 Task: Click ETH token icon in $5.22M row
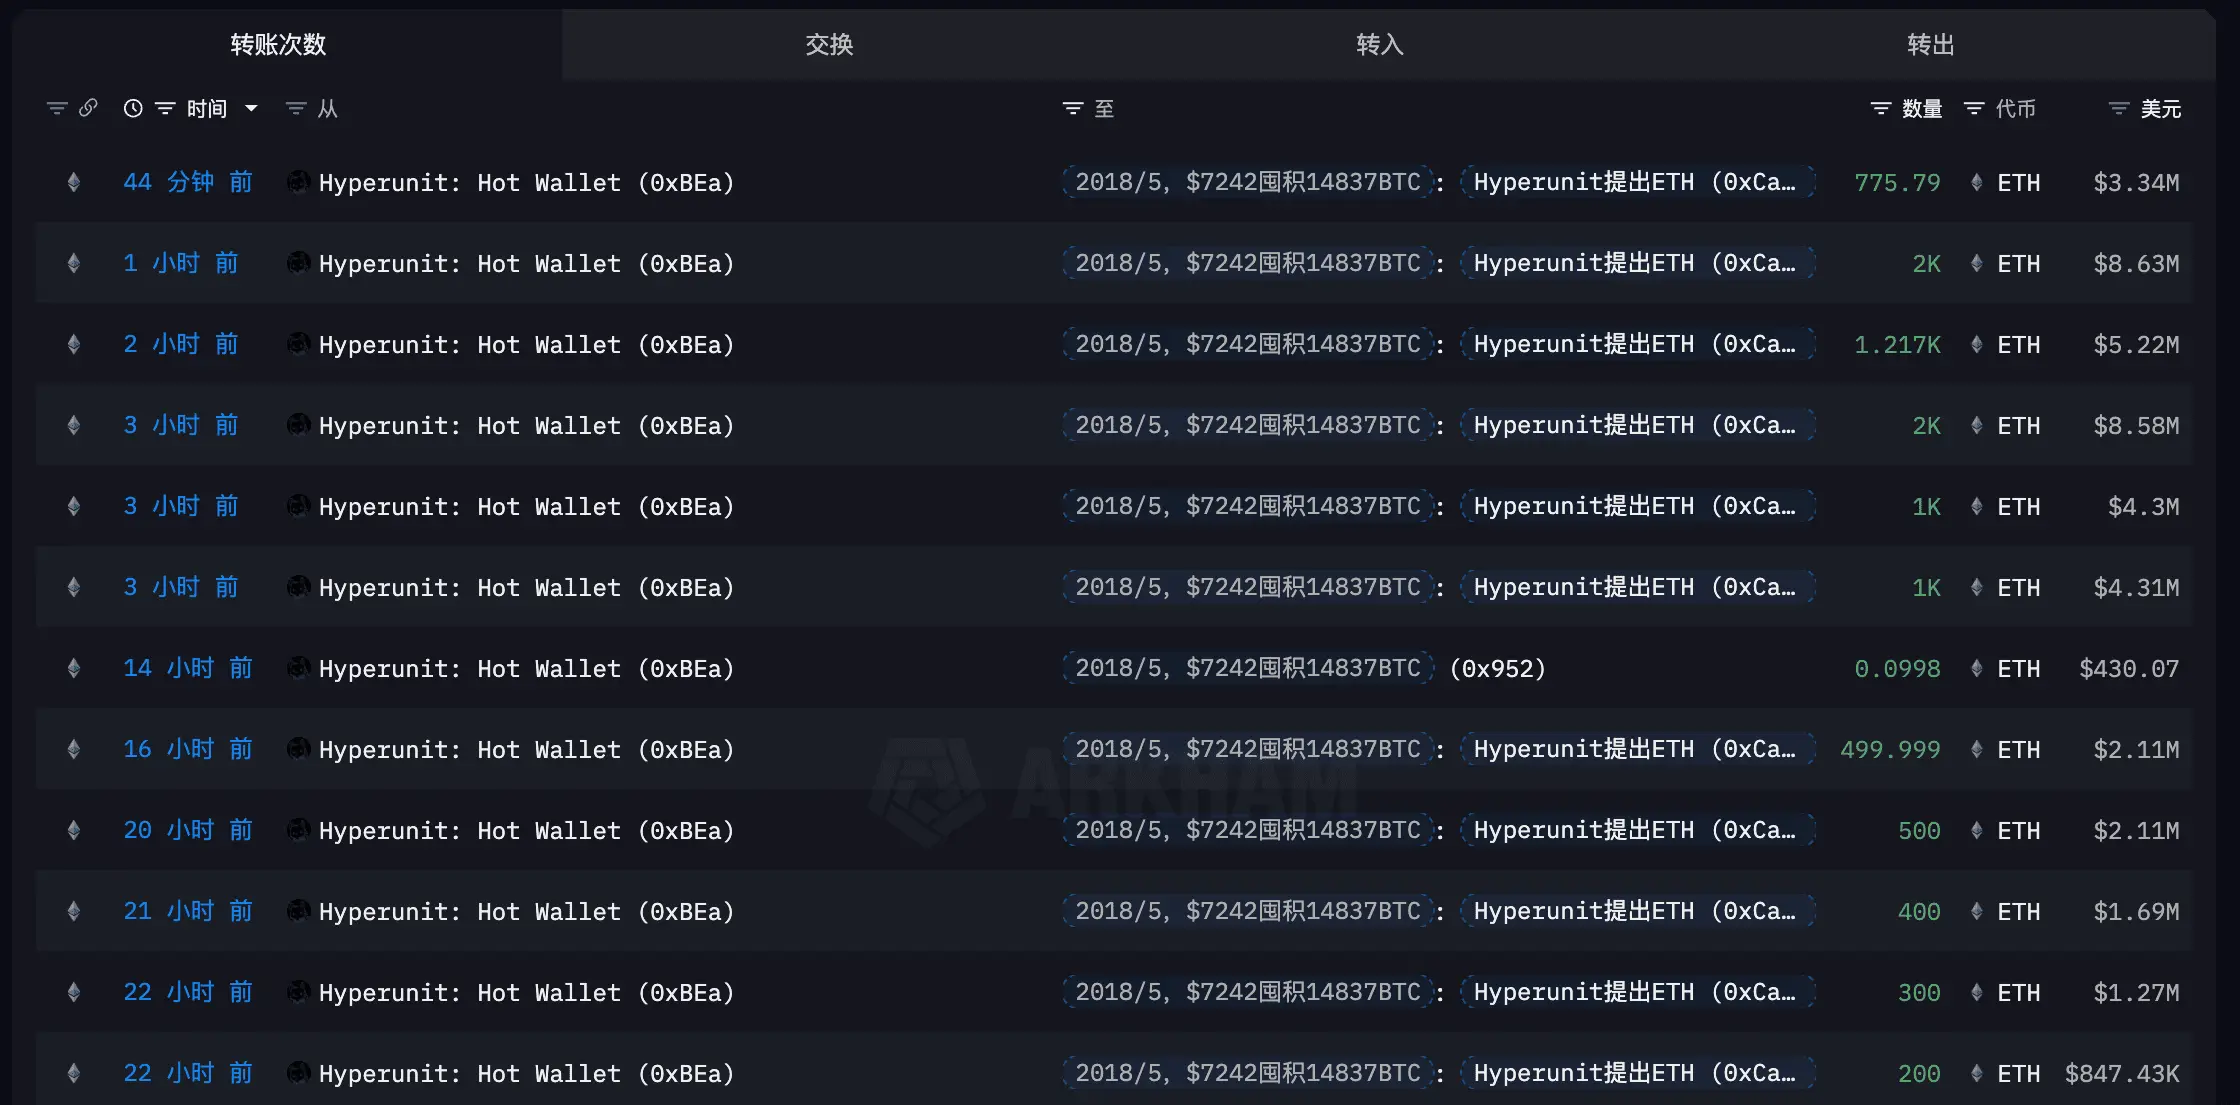[1977, 344]
